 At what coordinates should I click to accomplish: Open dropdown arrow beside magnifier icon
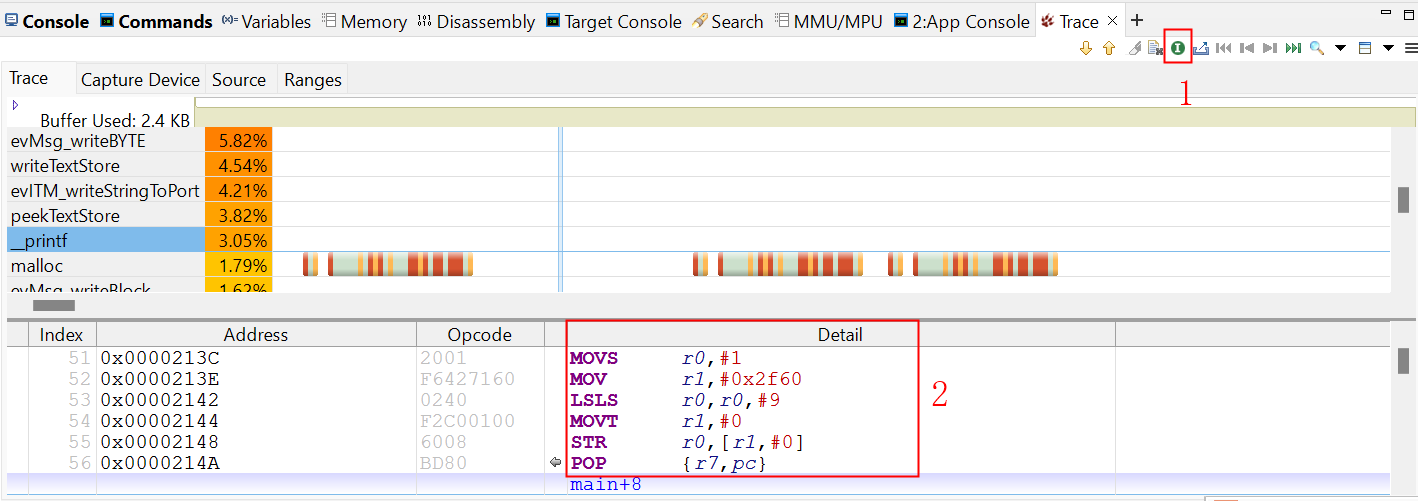(1341, 48)
